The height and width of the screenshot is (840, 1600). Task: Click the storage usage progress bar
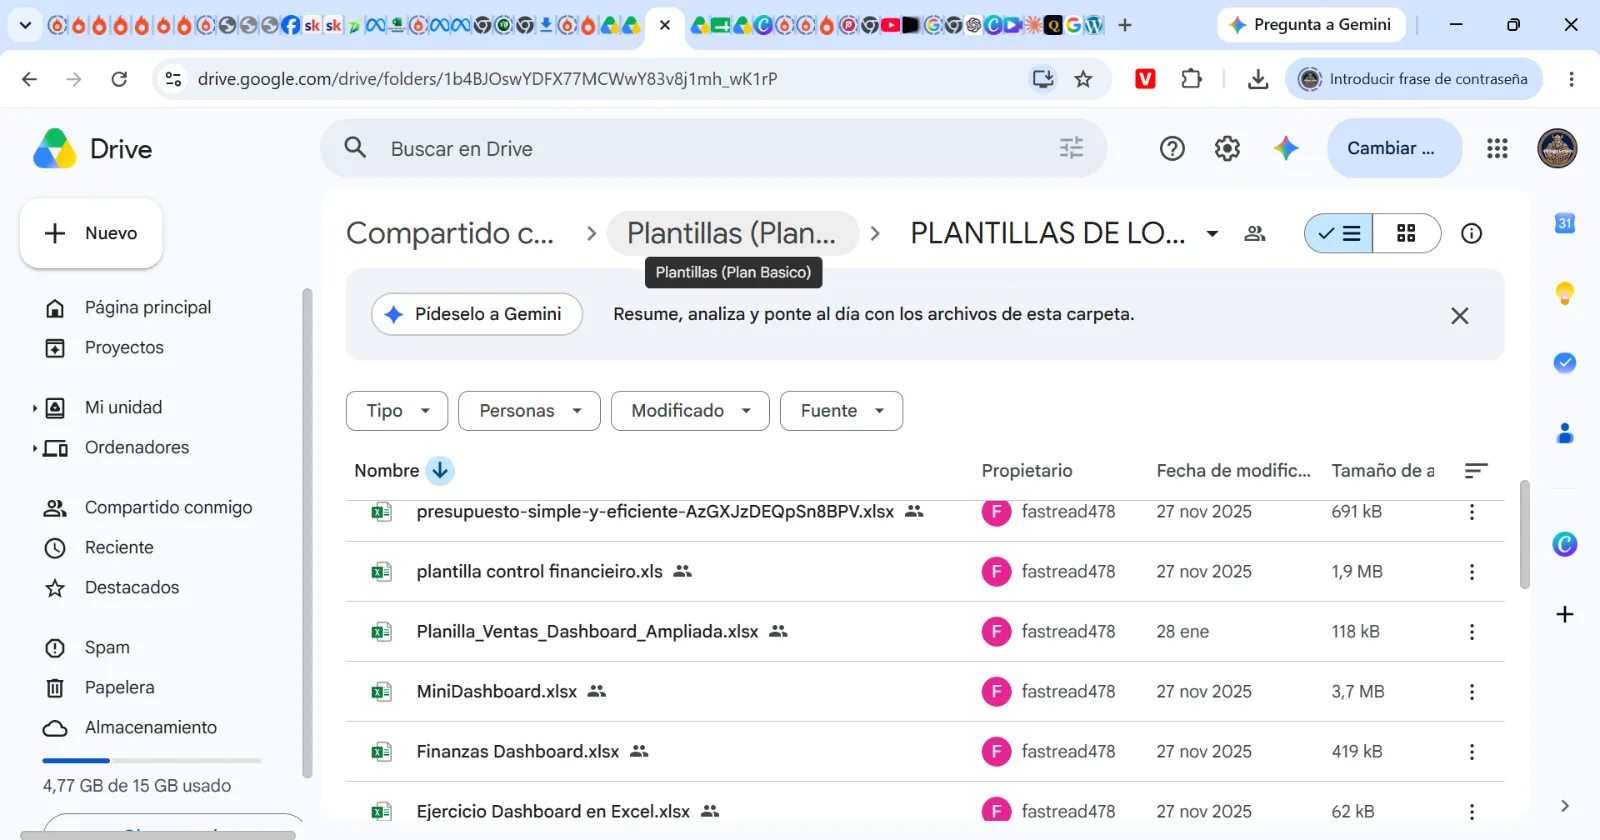152,761
